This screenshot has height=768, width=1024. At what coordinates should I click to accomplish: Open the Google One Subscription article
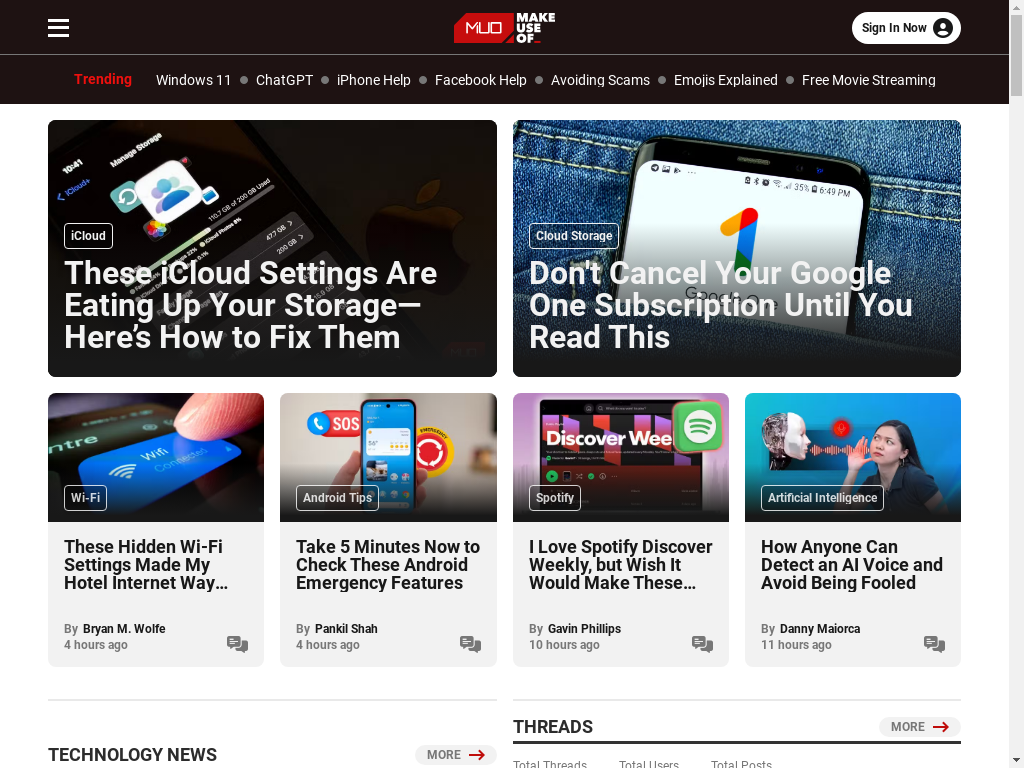coord(720,305)
